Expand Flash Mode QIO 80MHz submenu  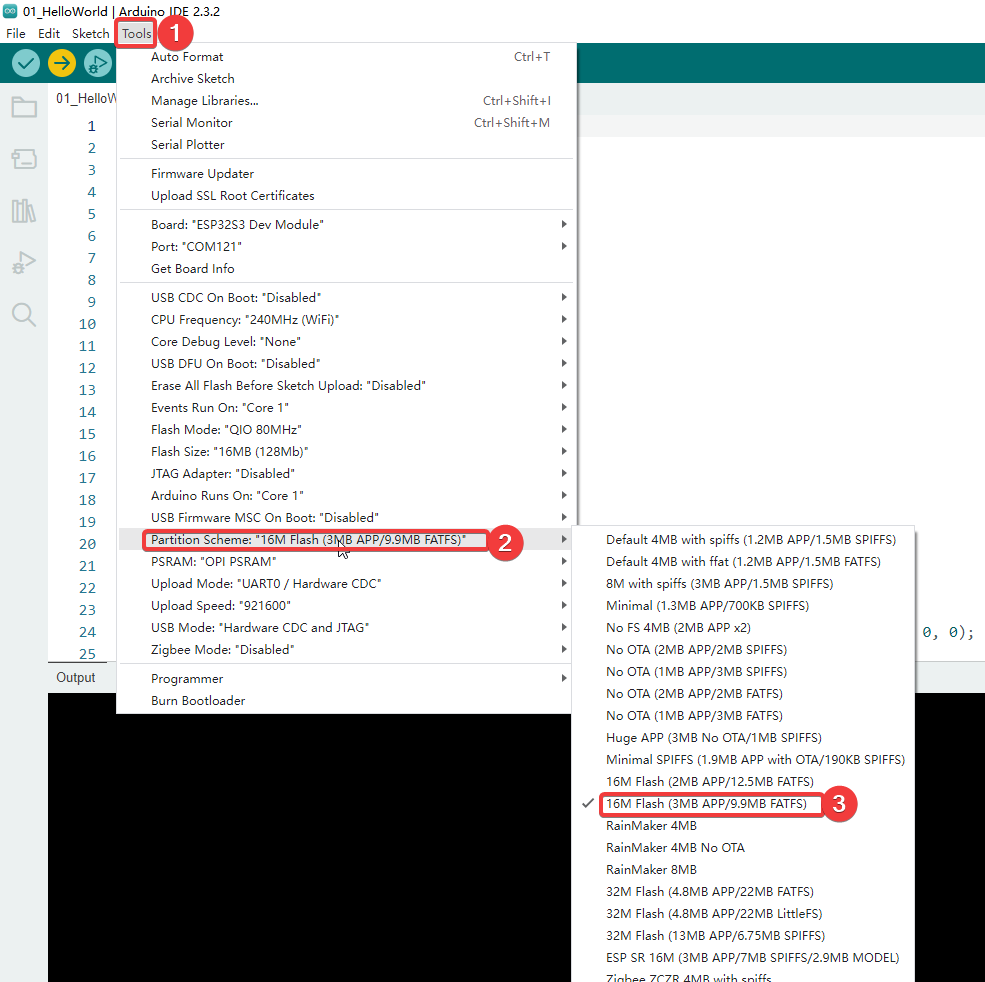pyautogui.click(x=346, y=429)
